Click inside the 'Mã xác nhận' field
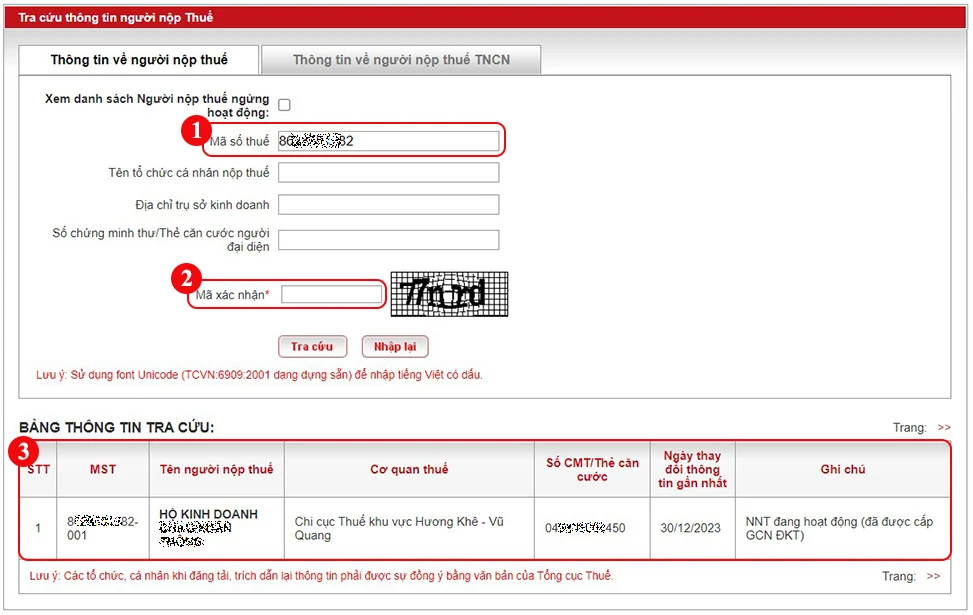 pos(331,293)
